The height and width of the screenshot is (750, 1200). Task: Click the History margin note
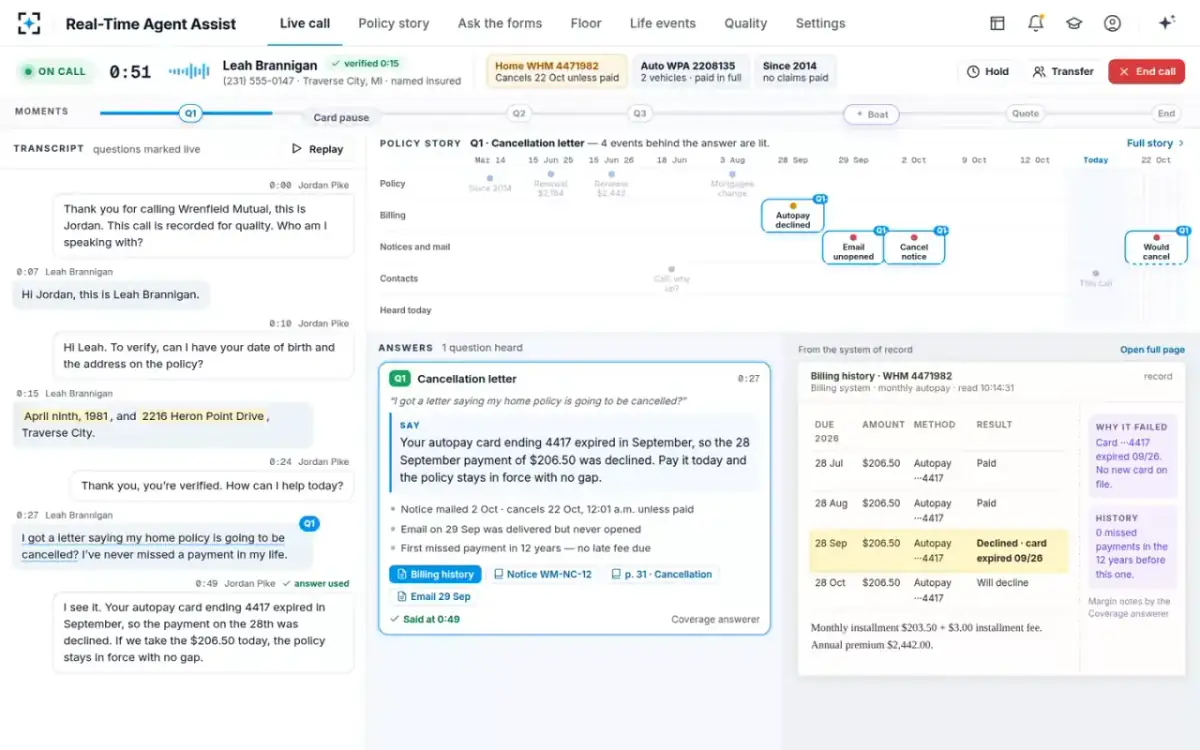pyautogui.click(x=1133, y=546)
